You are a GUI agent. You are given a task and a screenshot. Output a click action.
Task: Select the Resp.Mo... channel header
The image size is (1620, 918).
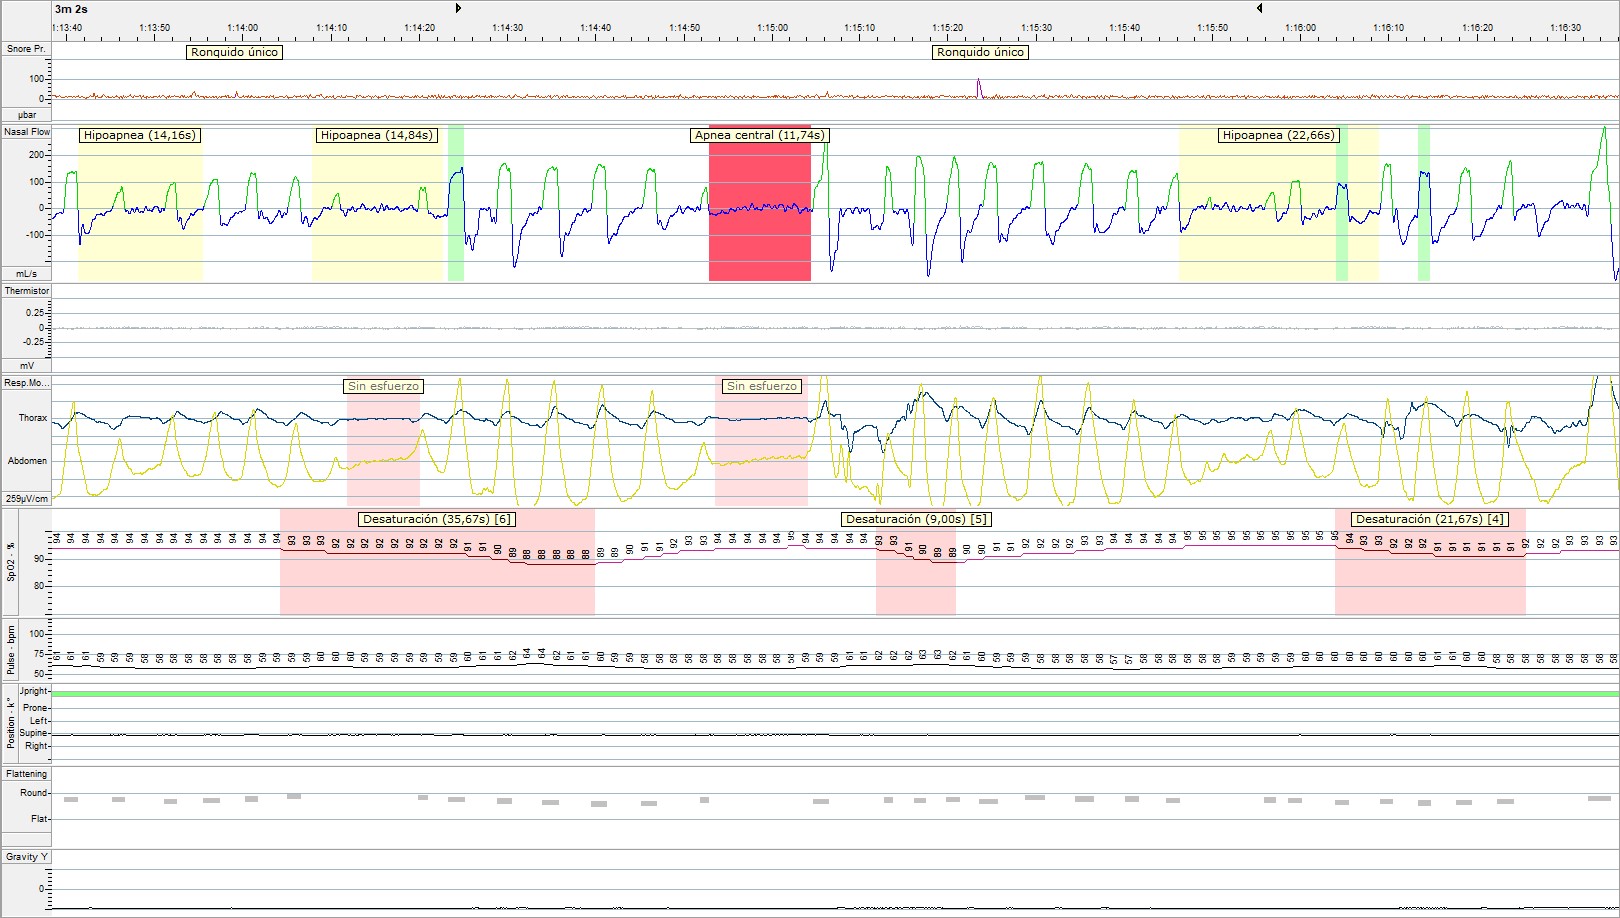pos(26,383)
